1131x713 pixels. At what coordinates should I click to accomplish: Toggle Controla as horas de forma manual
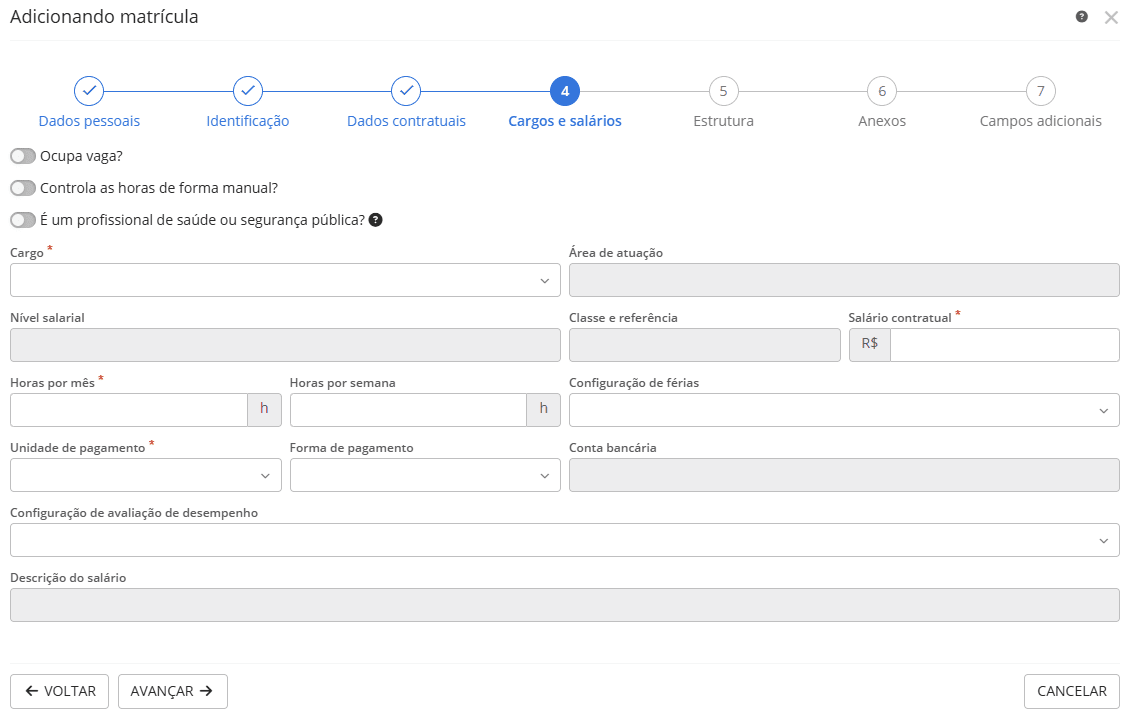tap(23, 188)
